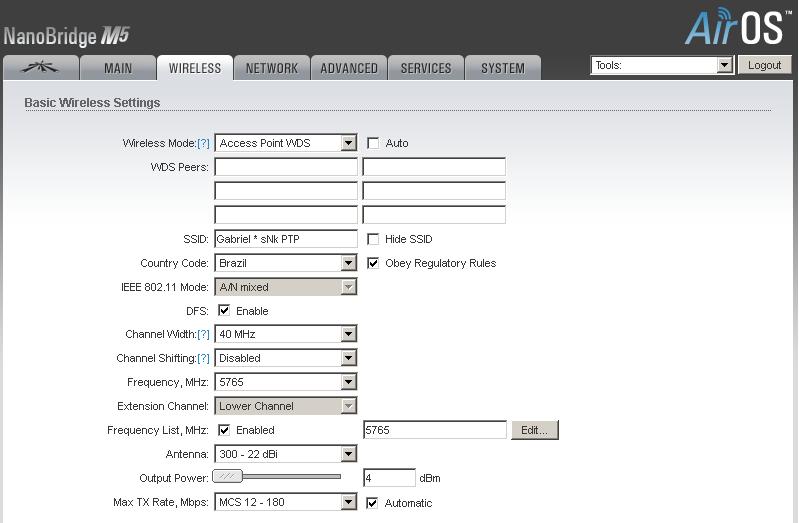
Task: Expand the Channel Width dropdown
Action: [285, 334]
